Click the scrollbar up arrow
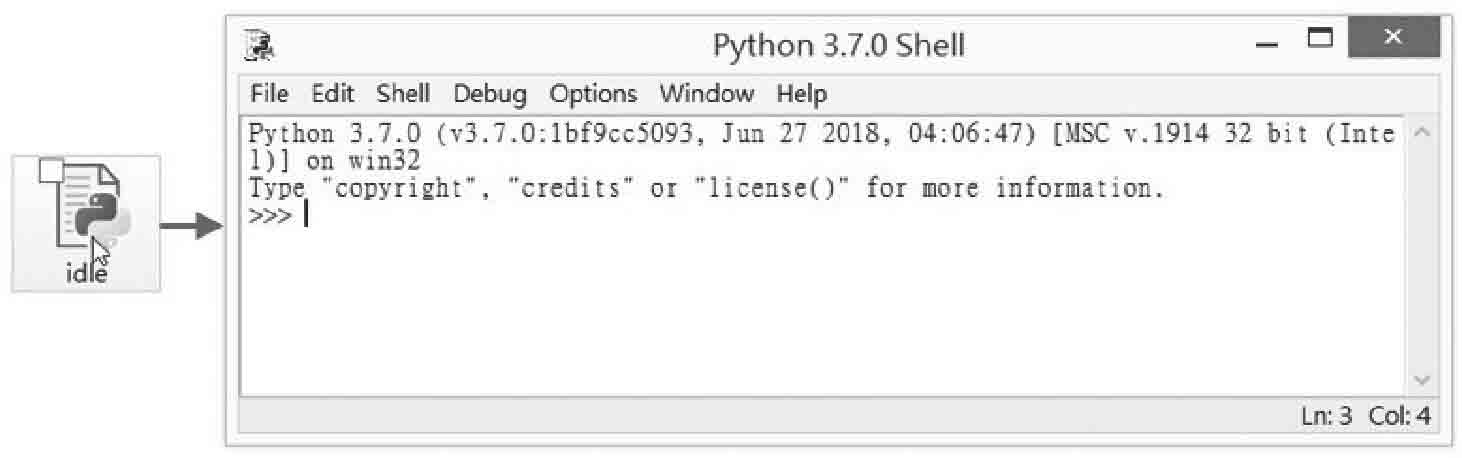Image resolution: width=1462 pixels, height=458 pixels. point(1421,132)
